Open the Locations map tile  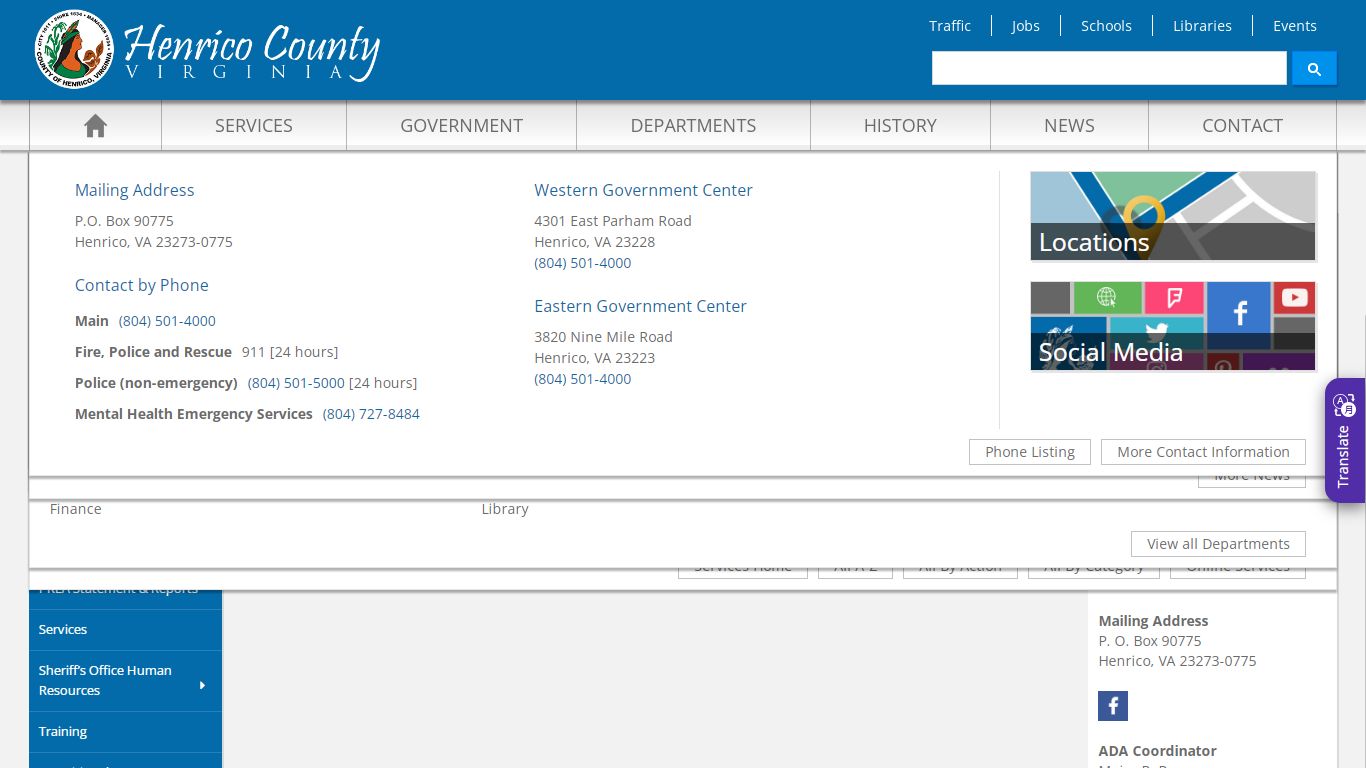1173,216
